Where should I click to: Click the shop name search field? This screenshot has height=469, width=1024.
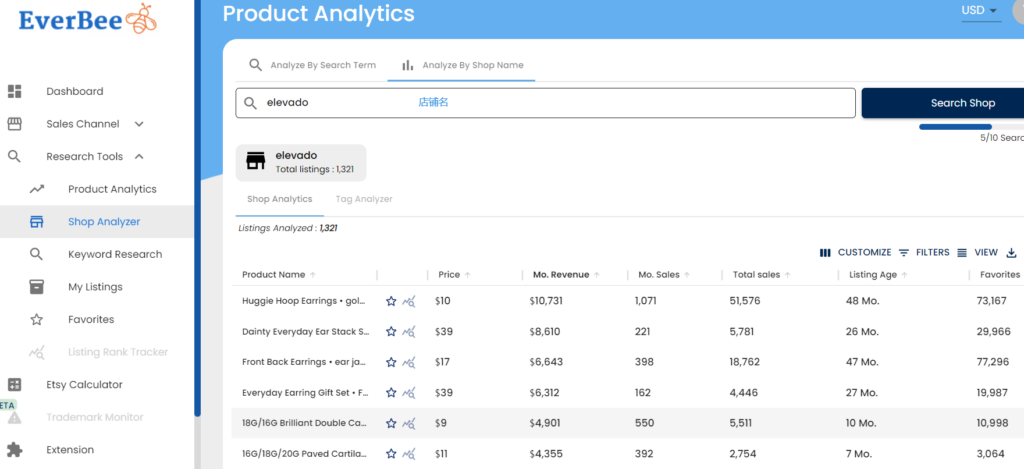pyautogui.click(x=545, y=103)
